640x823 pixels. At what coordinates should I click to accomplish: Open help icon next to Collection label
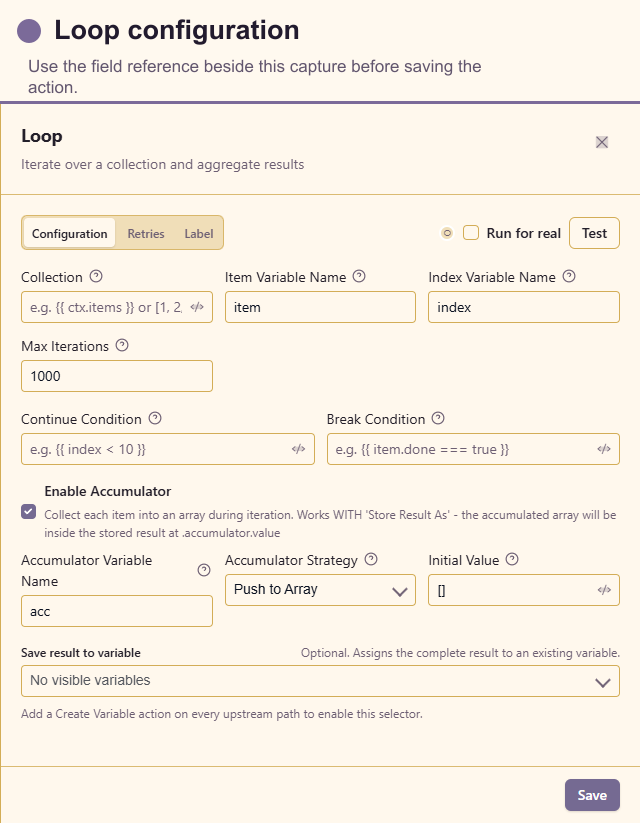[96, 276]
